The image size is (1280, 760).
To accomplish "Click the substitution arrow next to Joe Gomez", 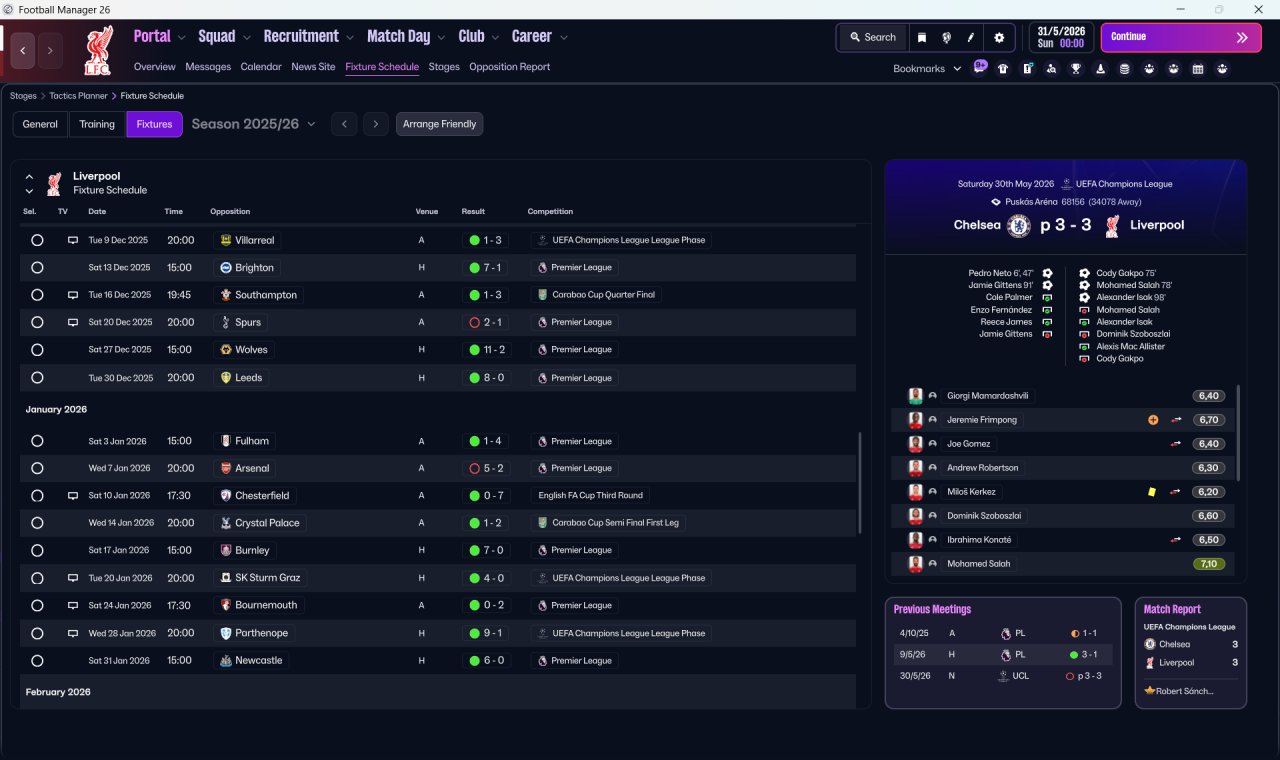I will coord(1176,444).
